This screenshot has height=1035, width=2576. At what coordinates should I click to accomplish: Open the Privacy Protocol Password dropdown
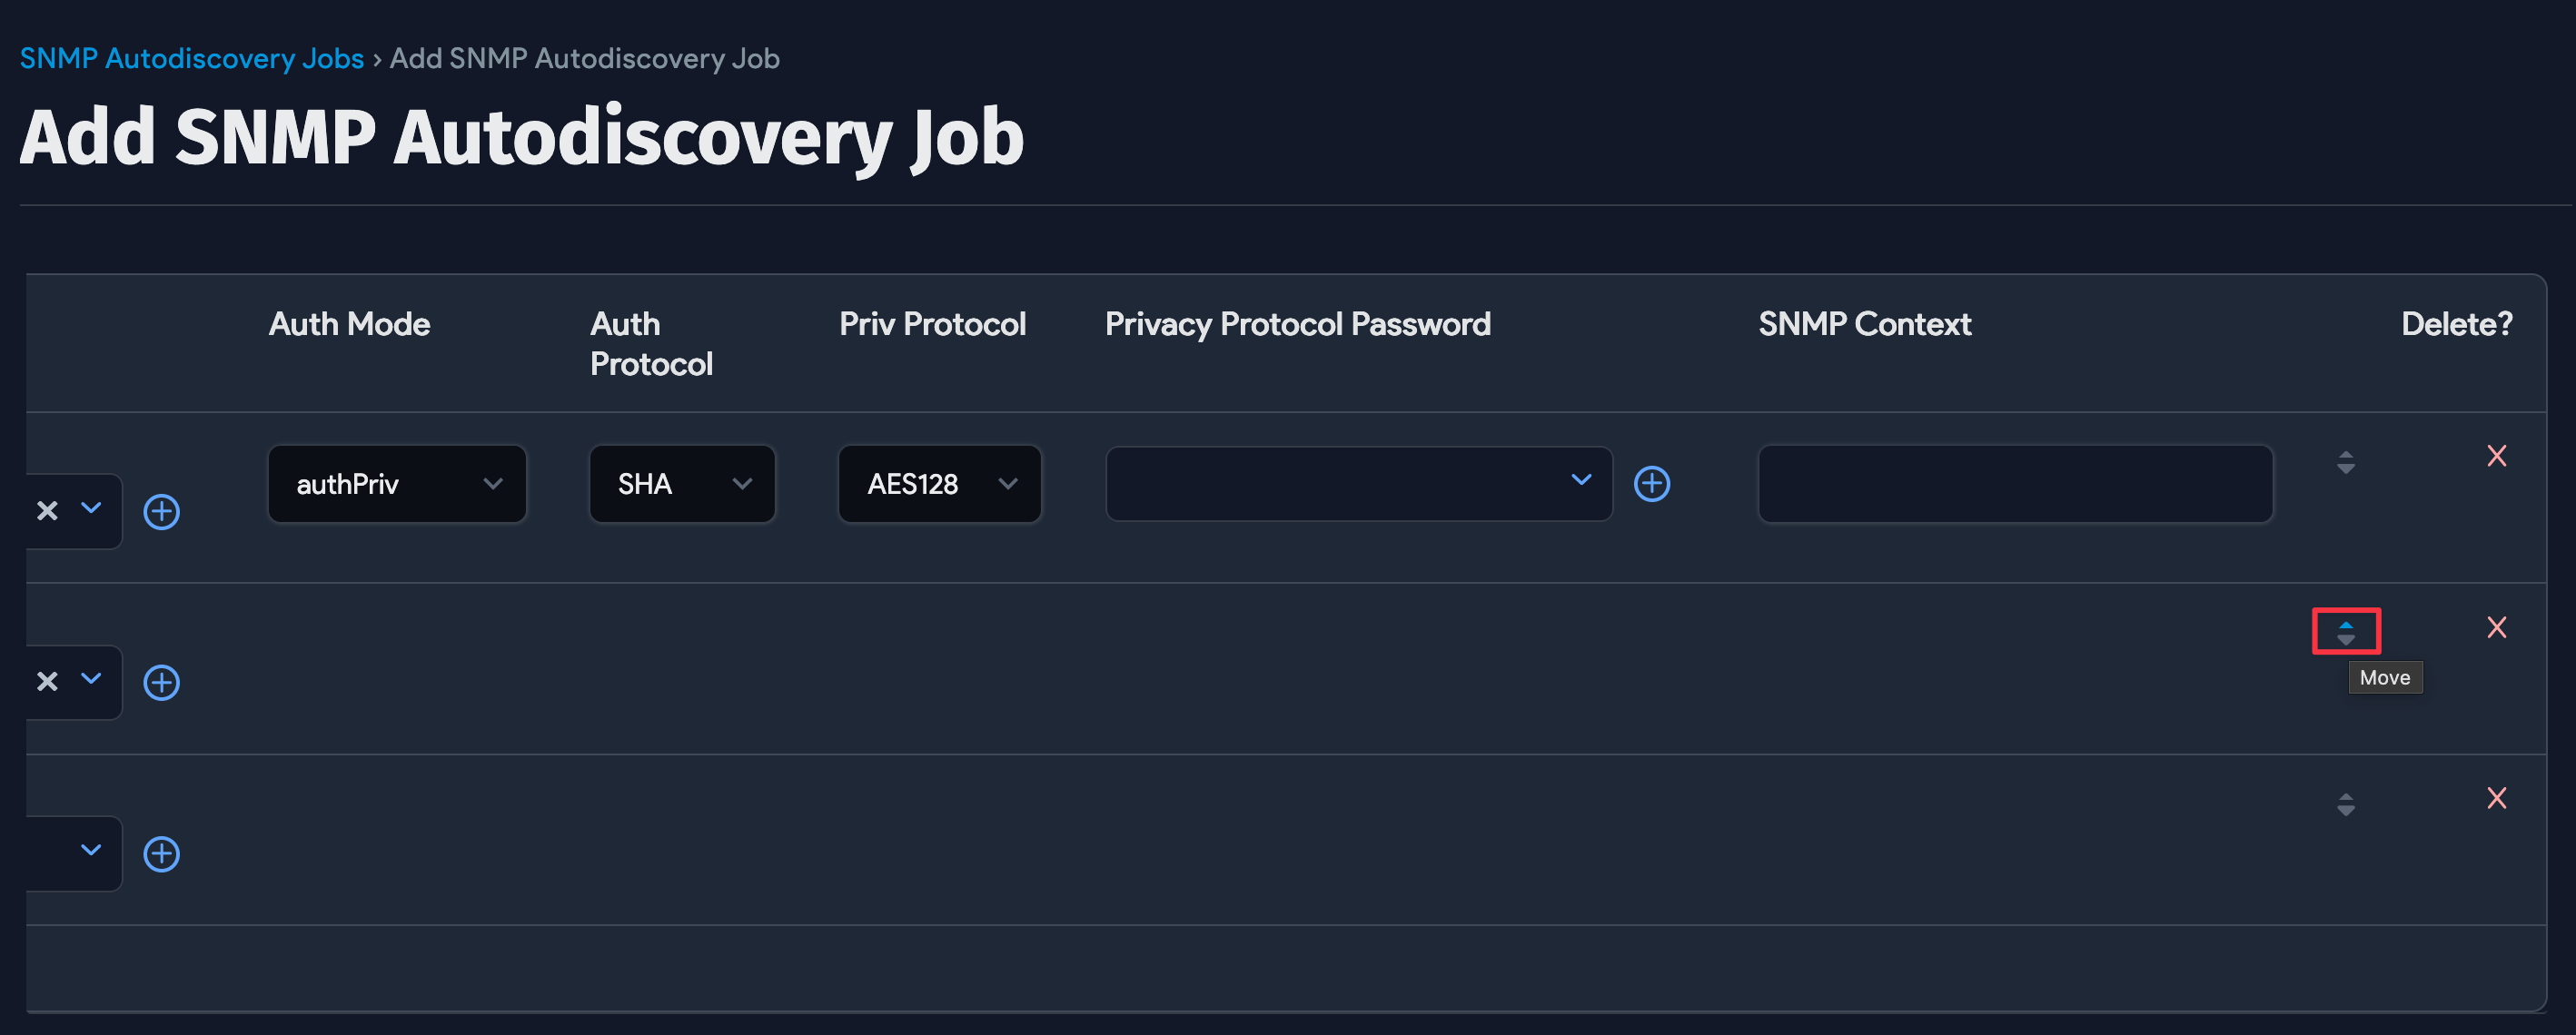coord(1358,484)
